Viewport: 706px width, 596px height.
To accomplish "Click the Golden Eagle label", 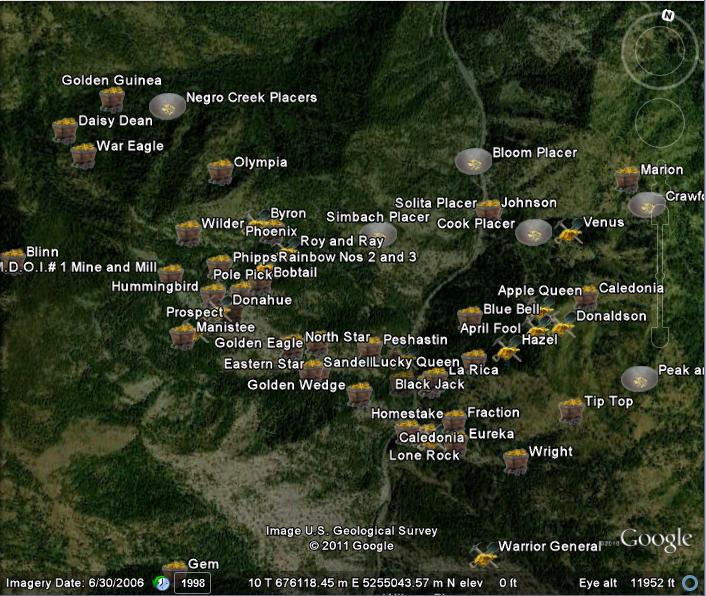I will [x=259, y=343].
